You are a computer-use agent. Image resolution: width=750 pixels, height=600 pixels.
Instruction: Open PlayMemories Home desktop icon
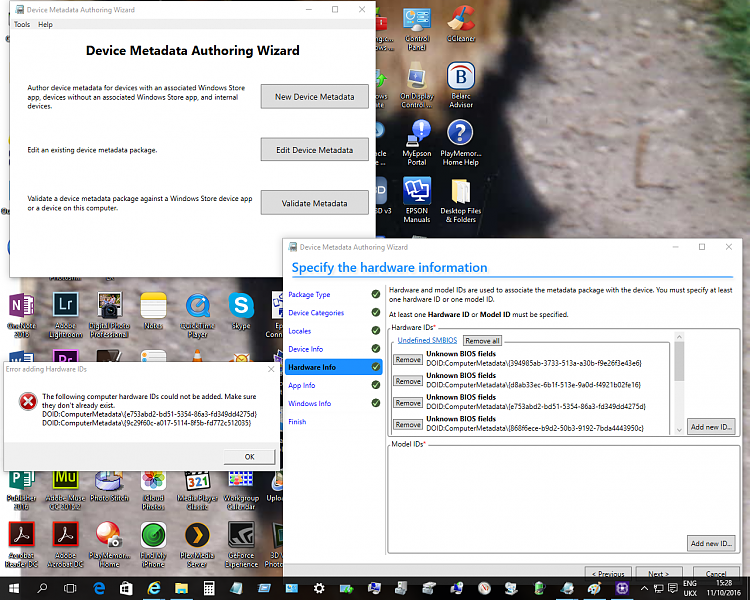pyautogui.click(x=109, y=545)
